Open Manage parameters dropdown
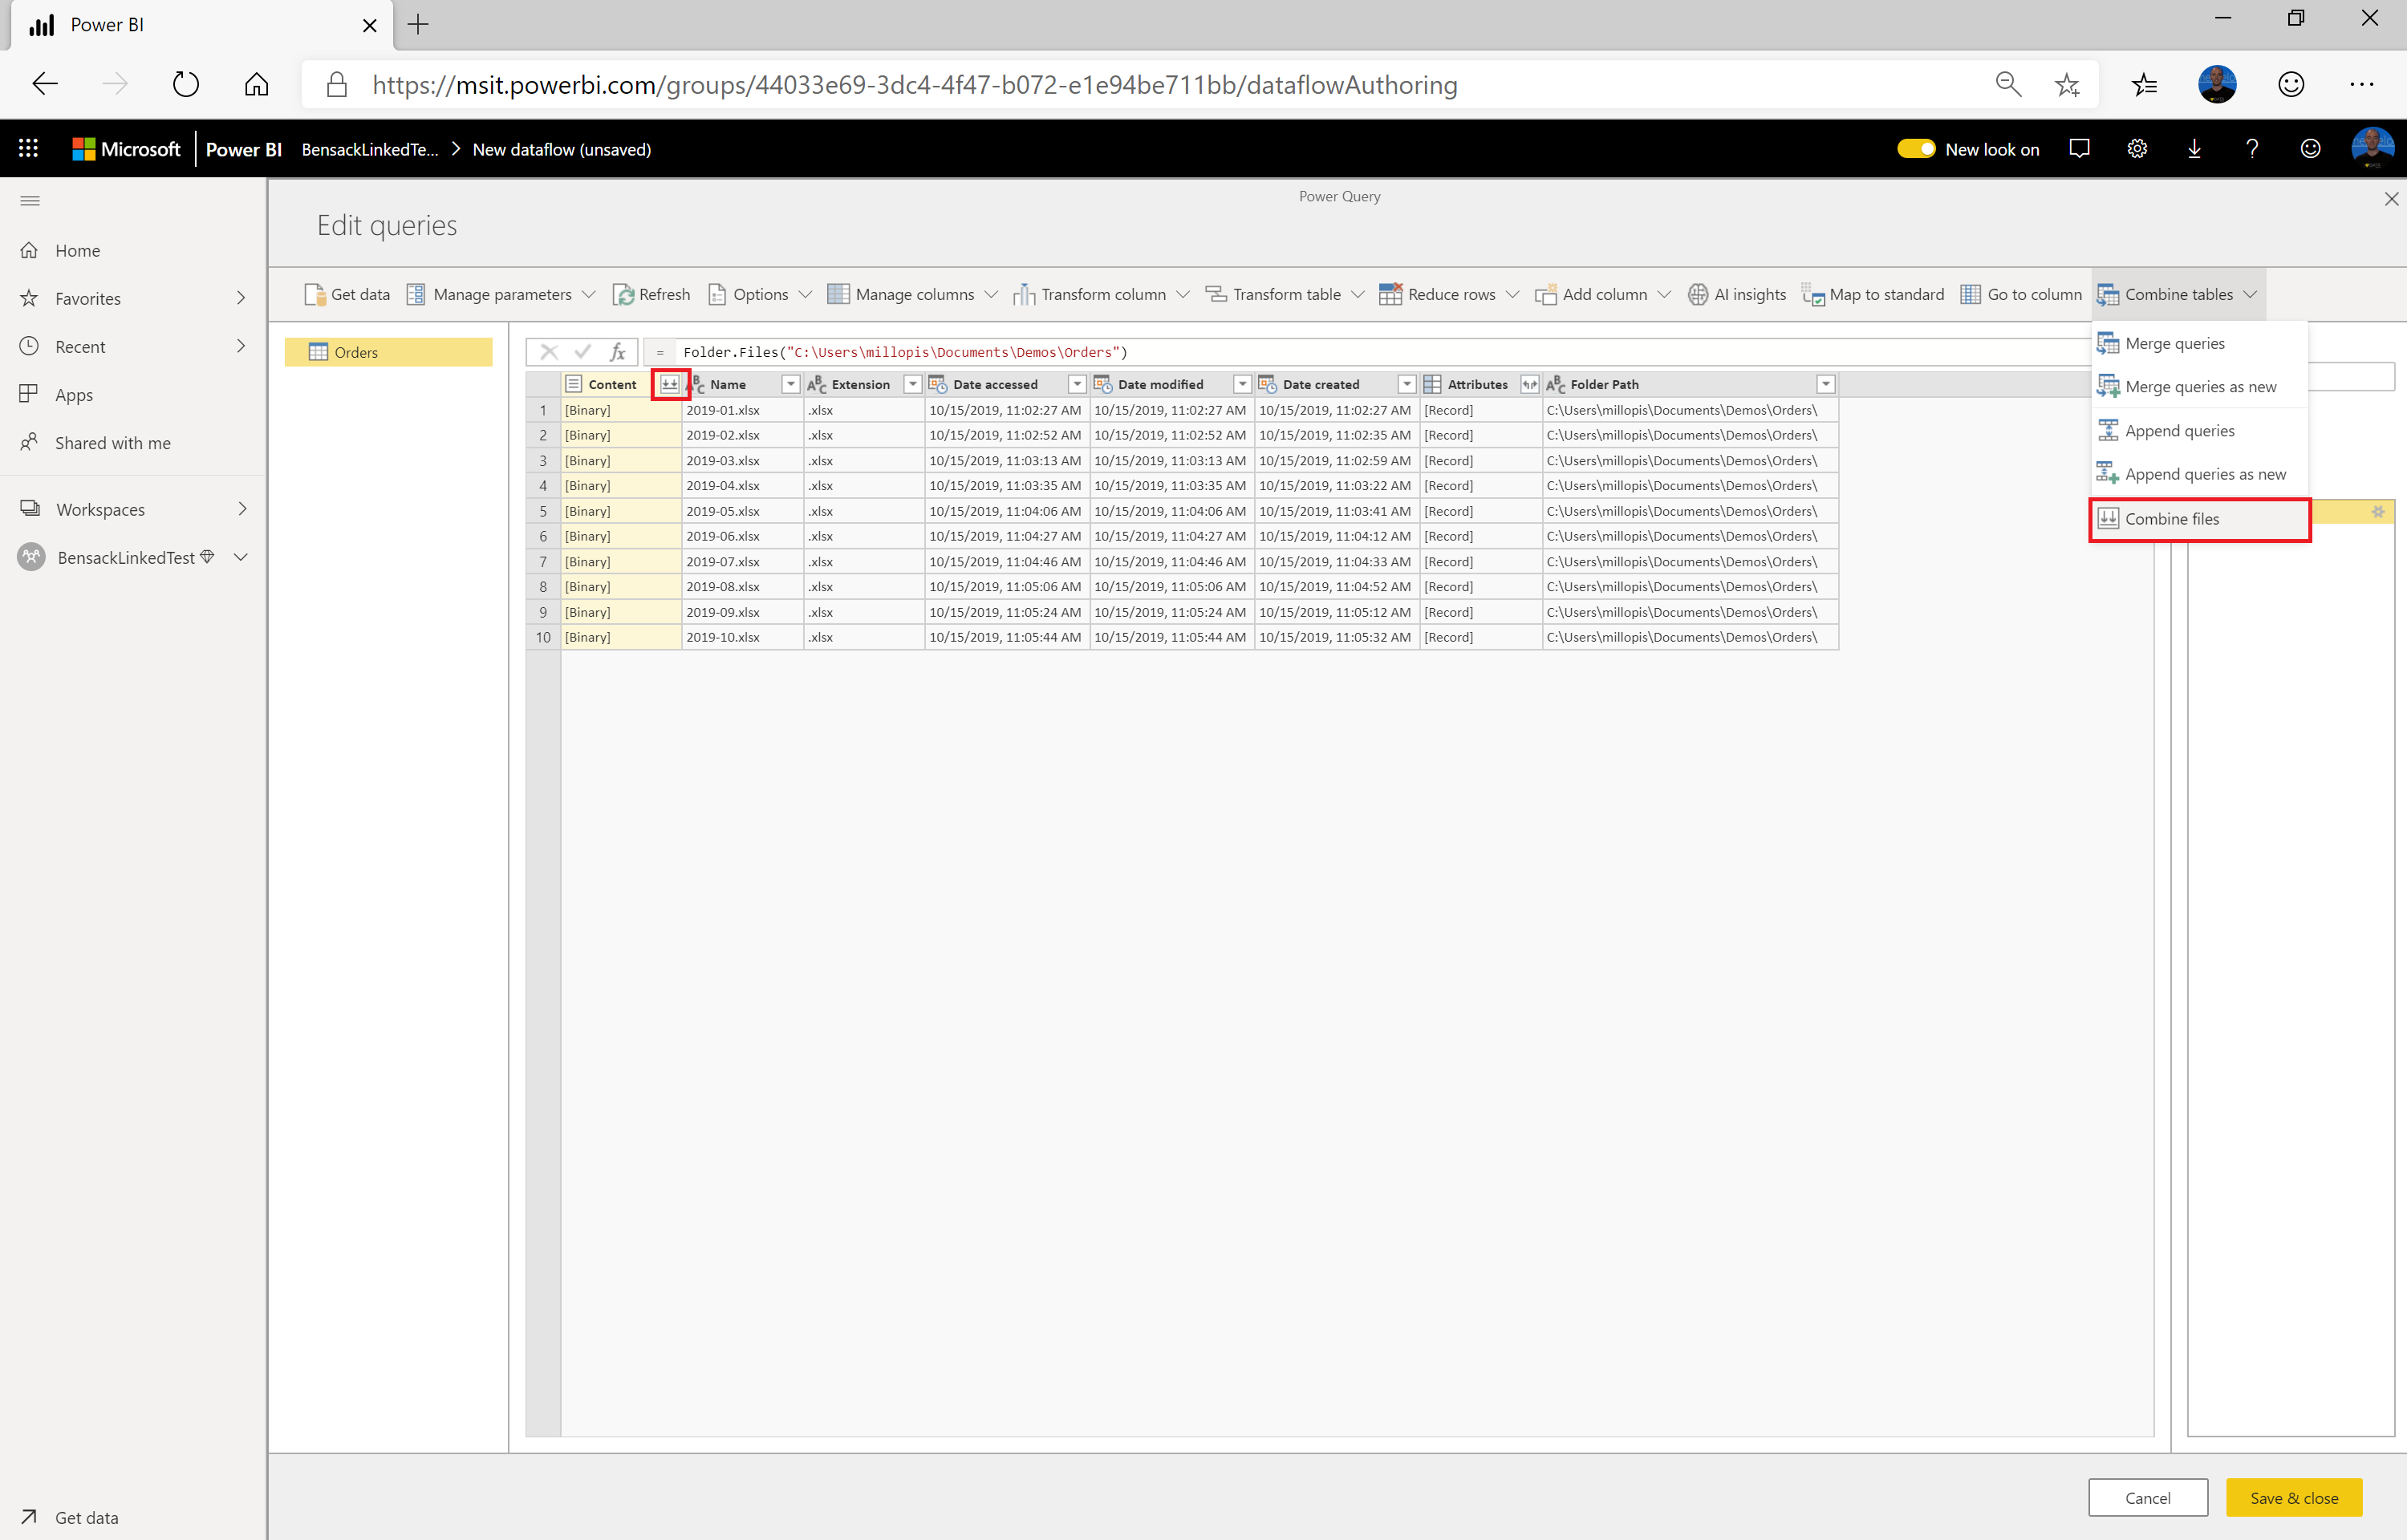The width and height of the screenshot is (2407, 1540). click(x=501, y=294)
